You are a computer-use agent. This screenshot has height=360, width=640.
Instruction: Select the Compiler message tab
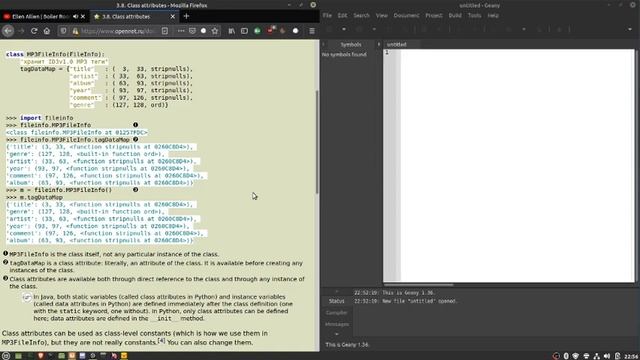coord(337,313)
